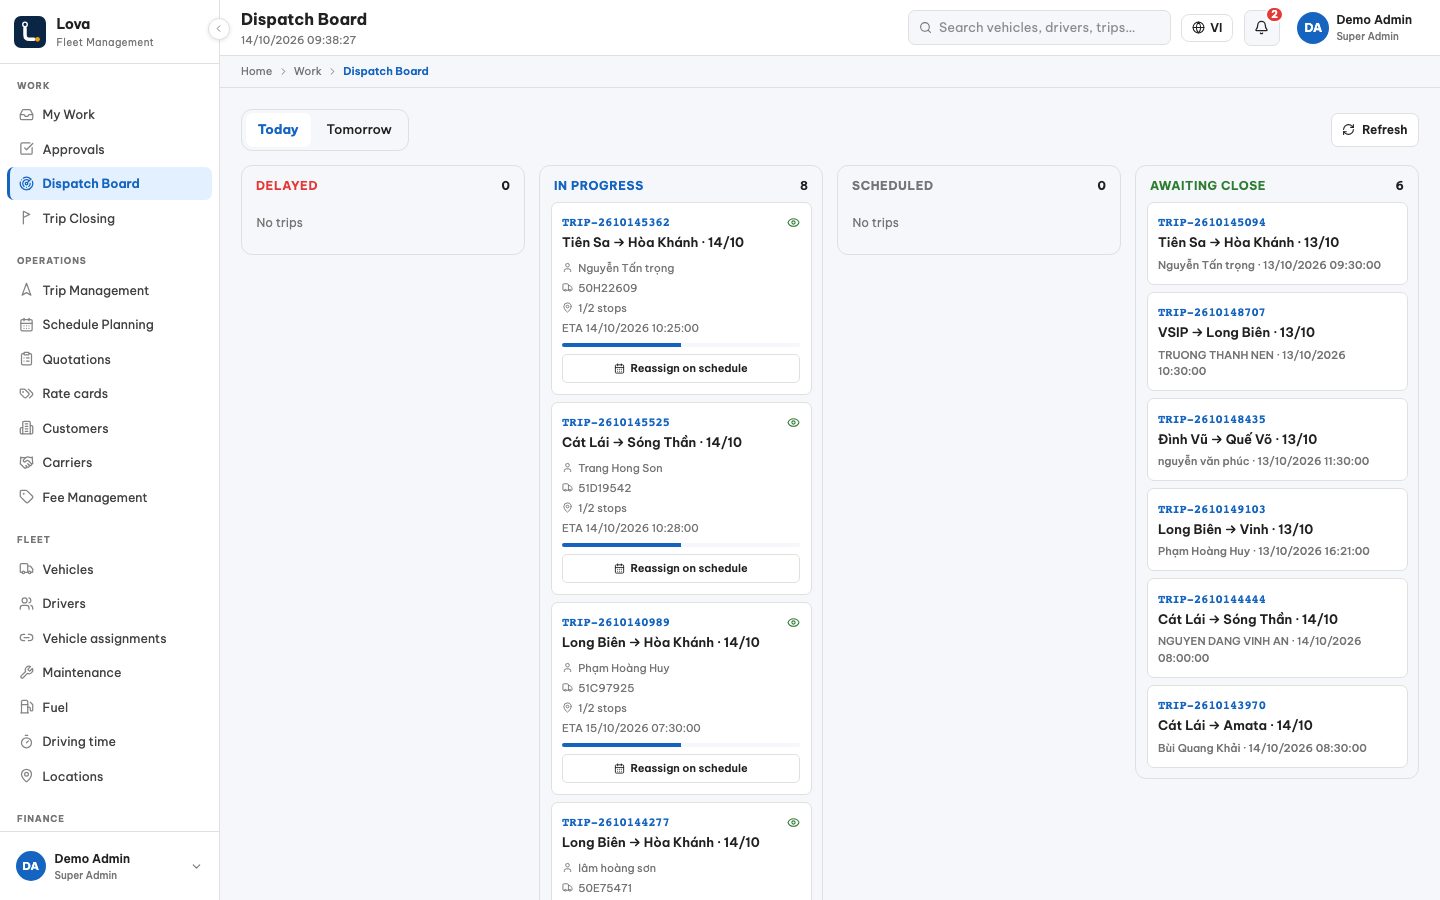Switch to the Tomorrow tab

pyautogui.click(x=359, y=130)
